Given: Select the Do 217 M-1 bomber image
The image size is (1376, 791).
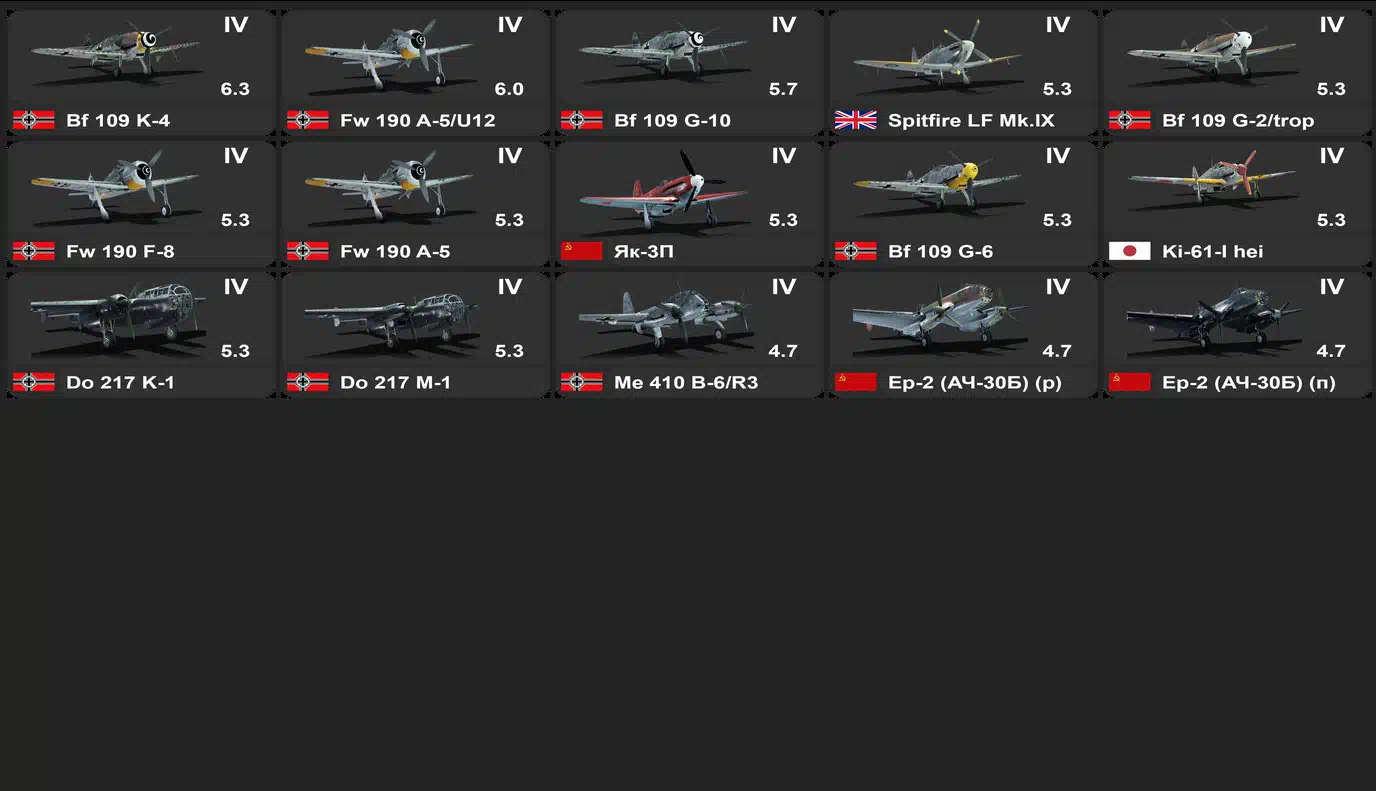Looking at the screenshot, I should click(392, 320).
